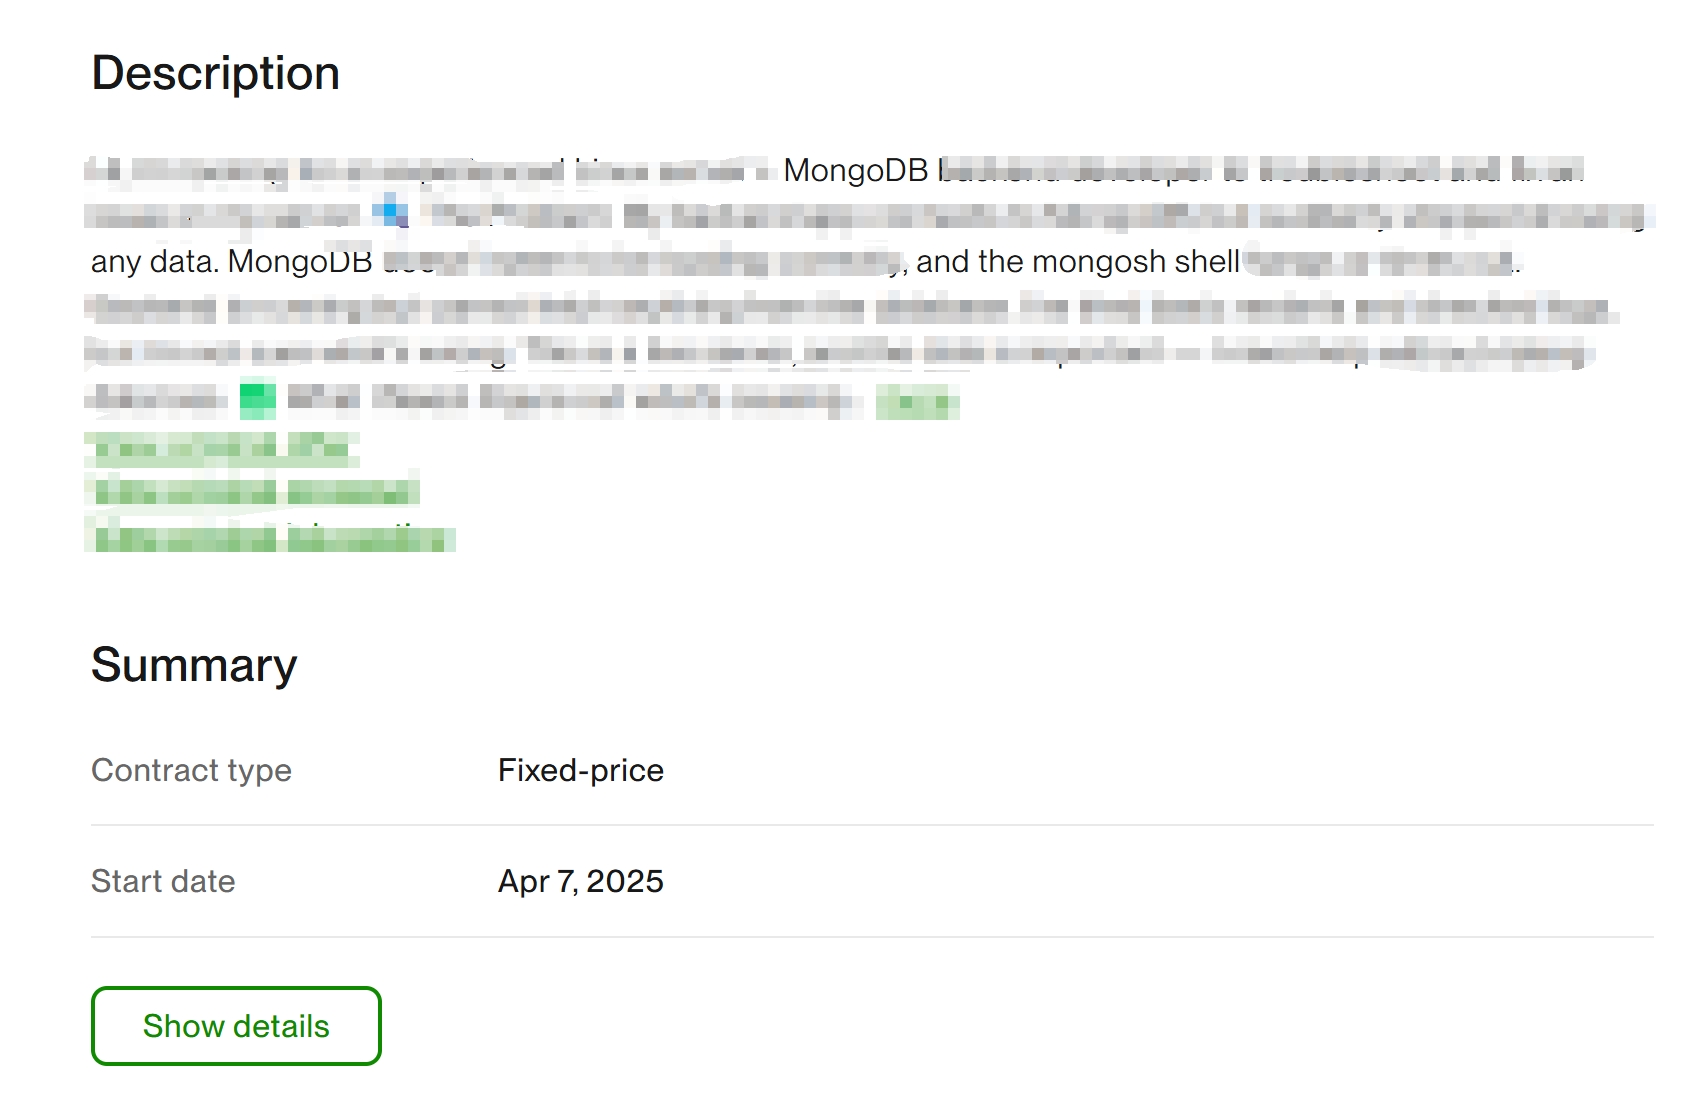Click the Show details button
The height and width of the screenshot is (1097, 1705).
(236, 1026)
